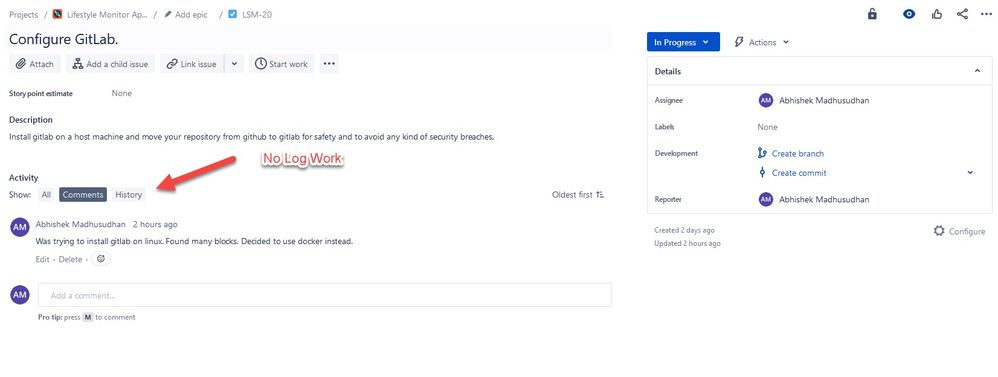This screenshot has width=998, height=377.
Task: Select the Comments activity tab
Action: [83, 195]
